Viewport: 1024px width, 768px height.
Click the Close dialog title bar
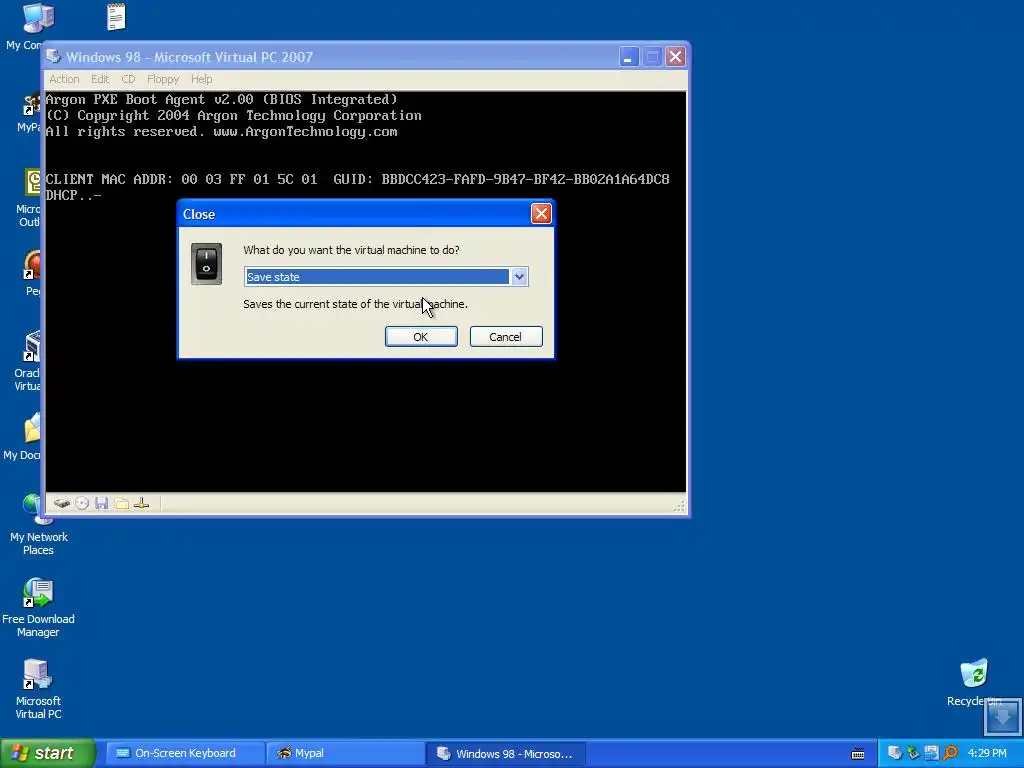tap(355, 214)
